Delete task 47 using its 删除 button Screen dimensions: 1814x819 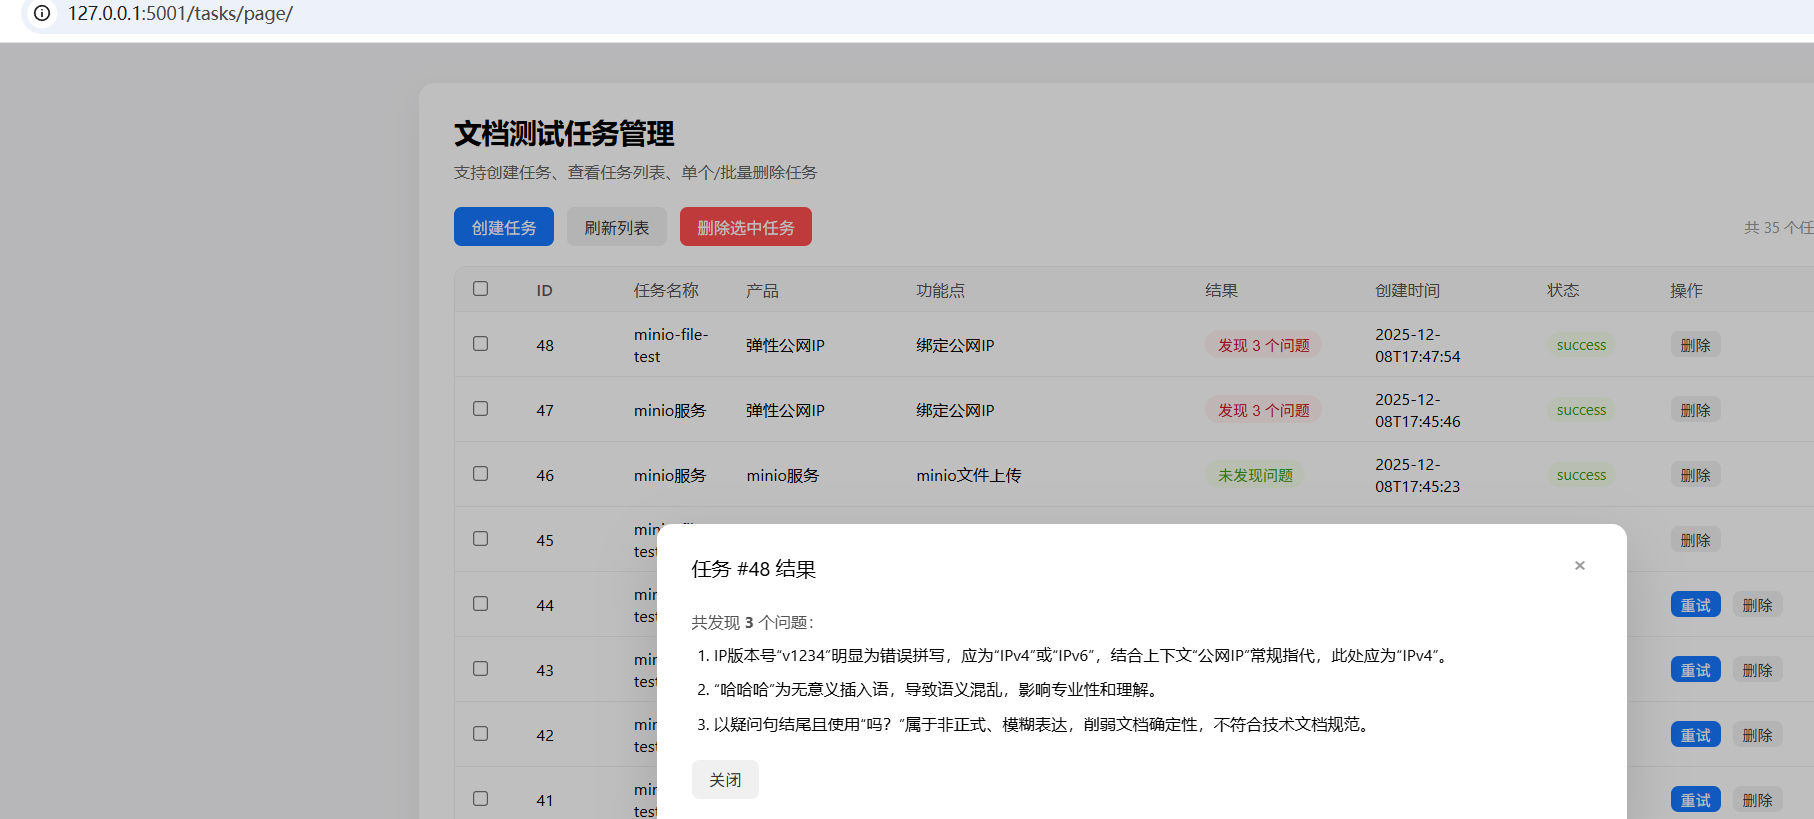click(1695, 410)
